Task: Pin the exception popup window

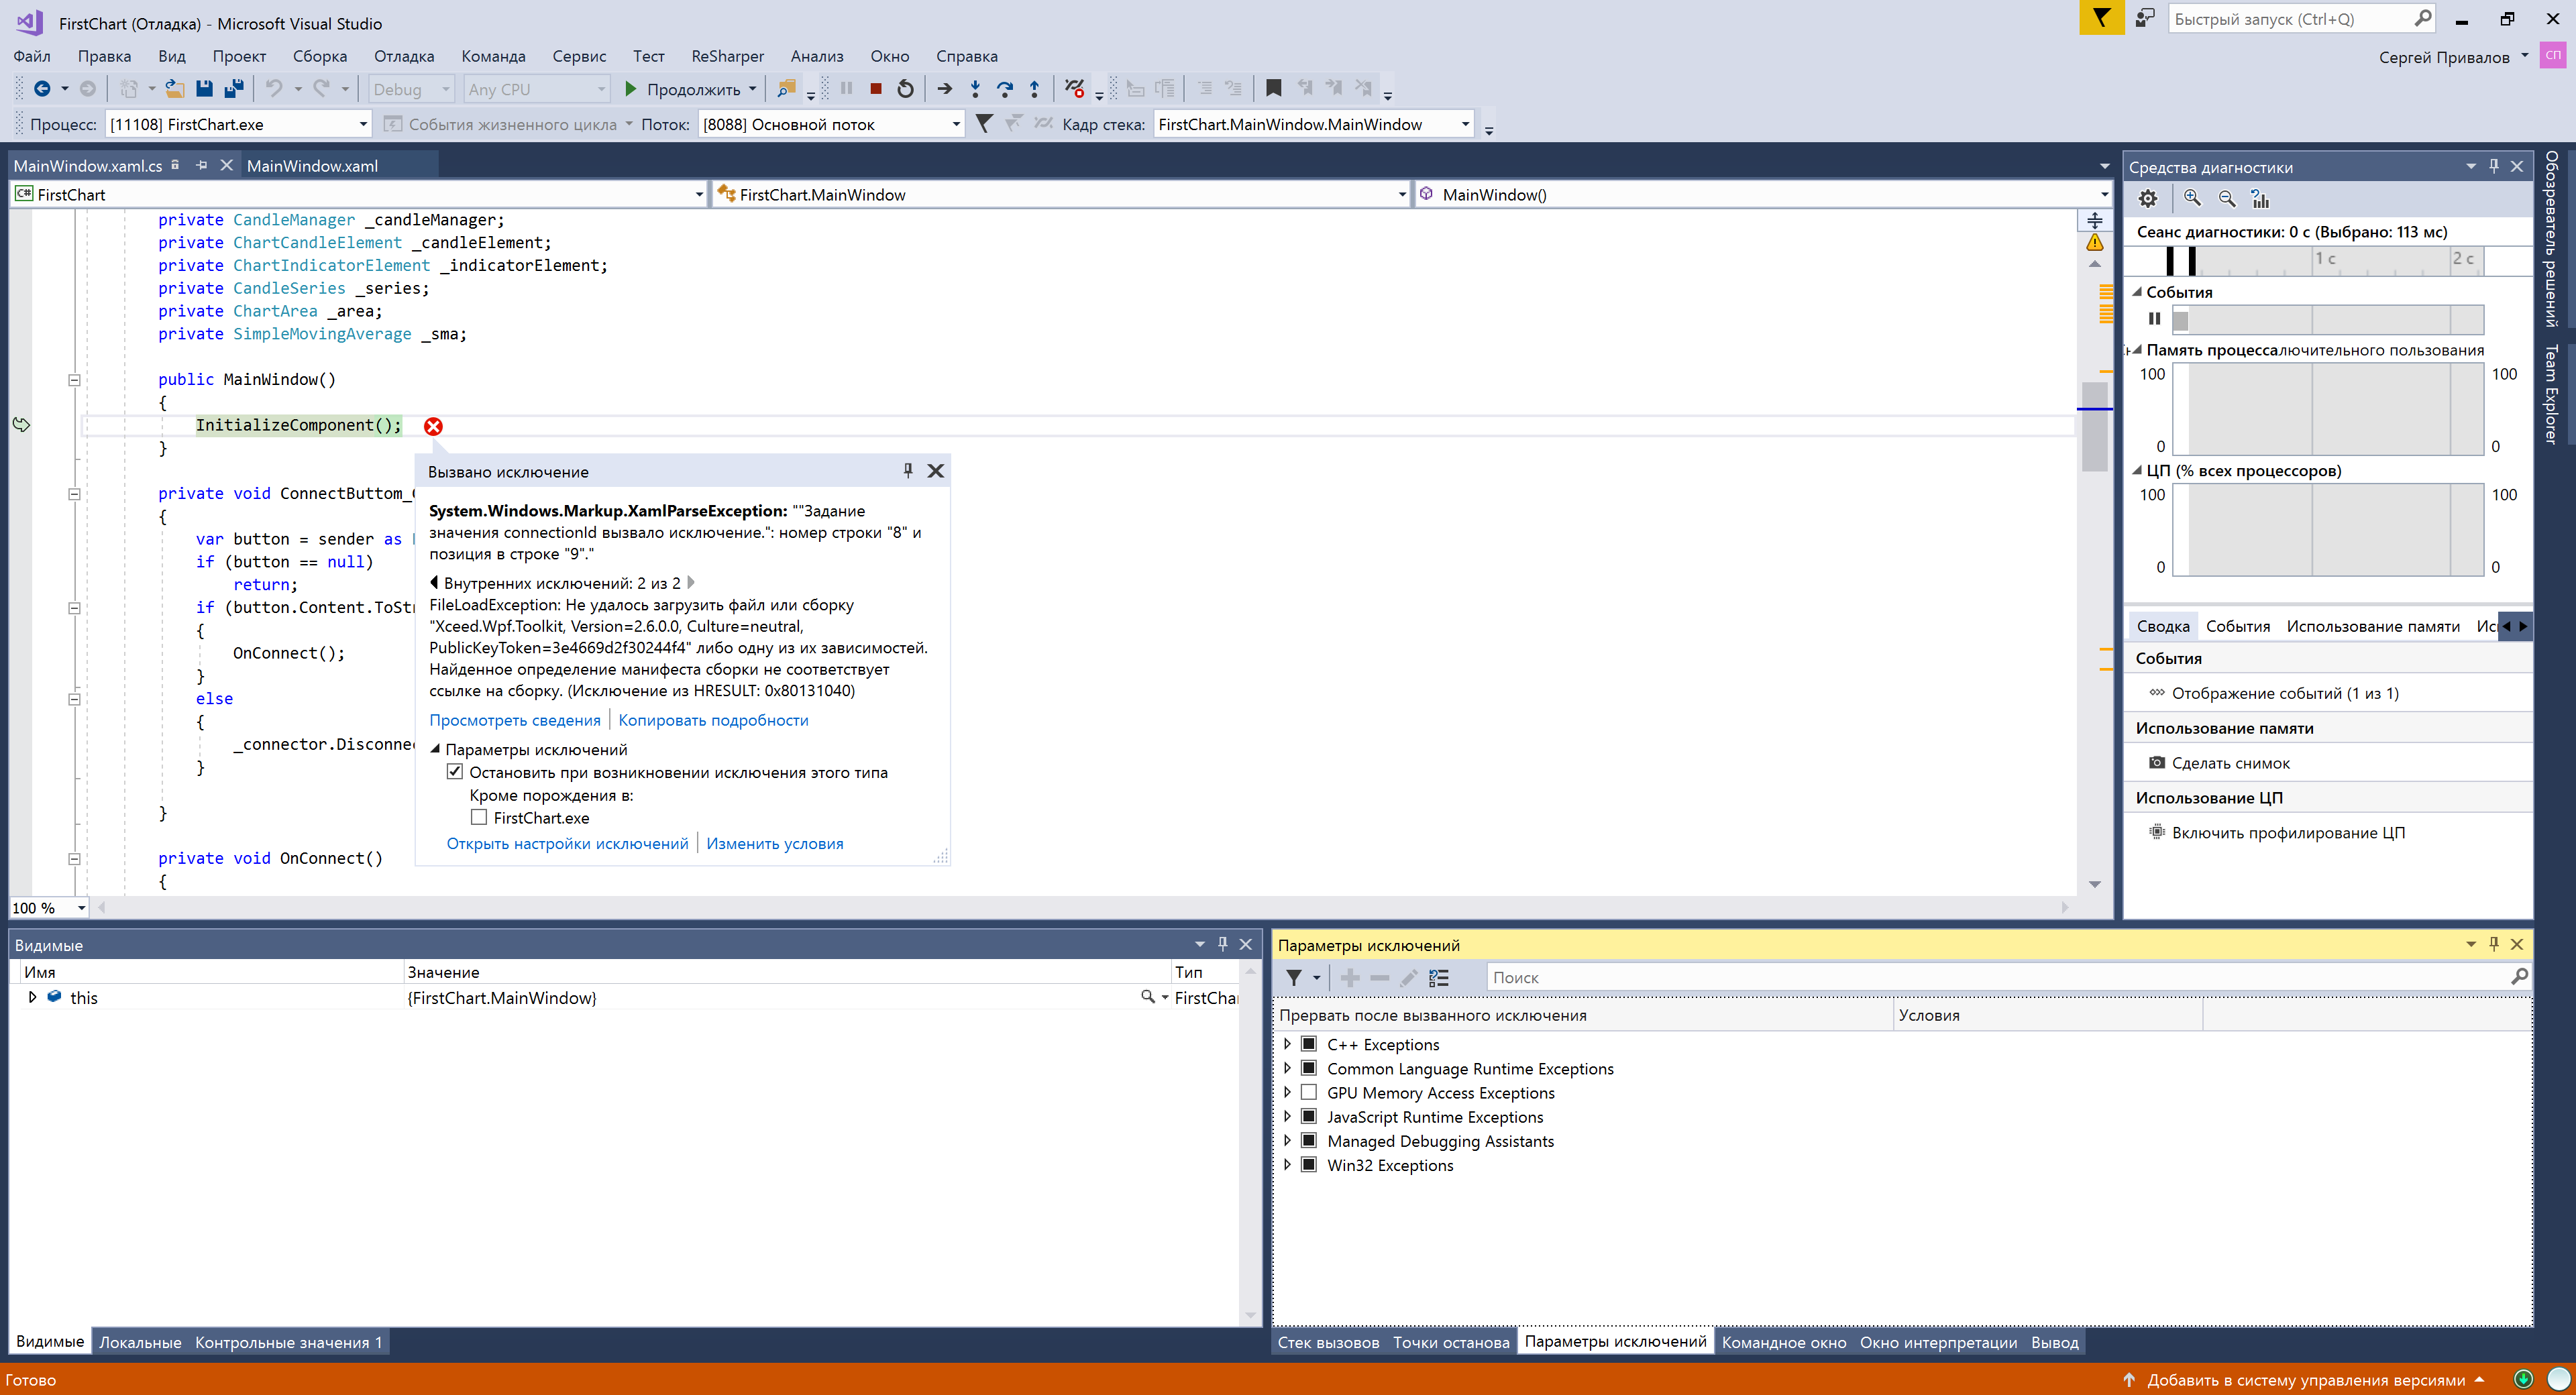Action: pos(908,471)
